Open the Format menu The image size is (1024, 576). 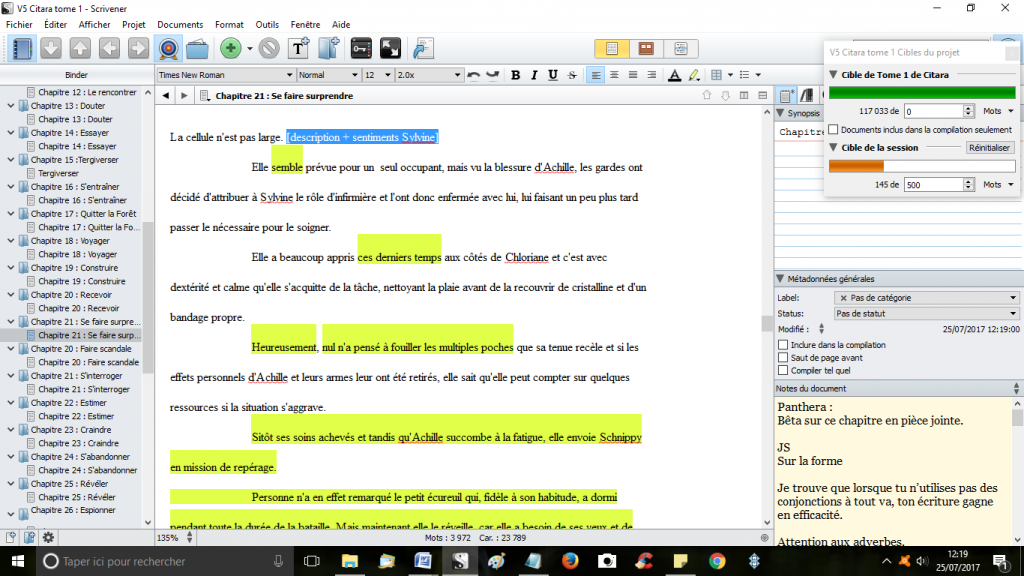tap(229, 24)
